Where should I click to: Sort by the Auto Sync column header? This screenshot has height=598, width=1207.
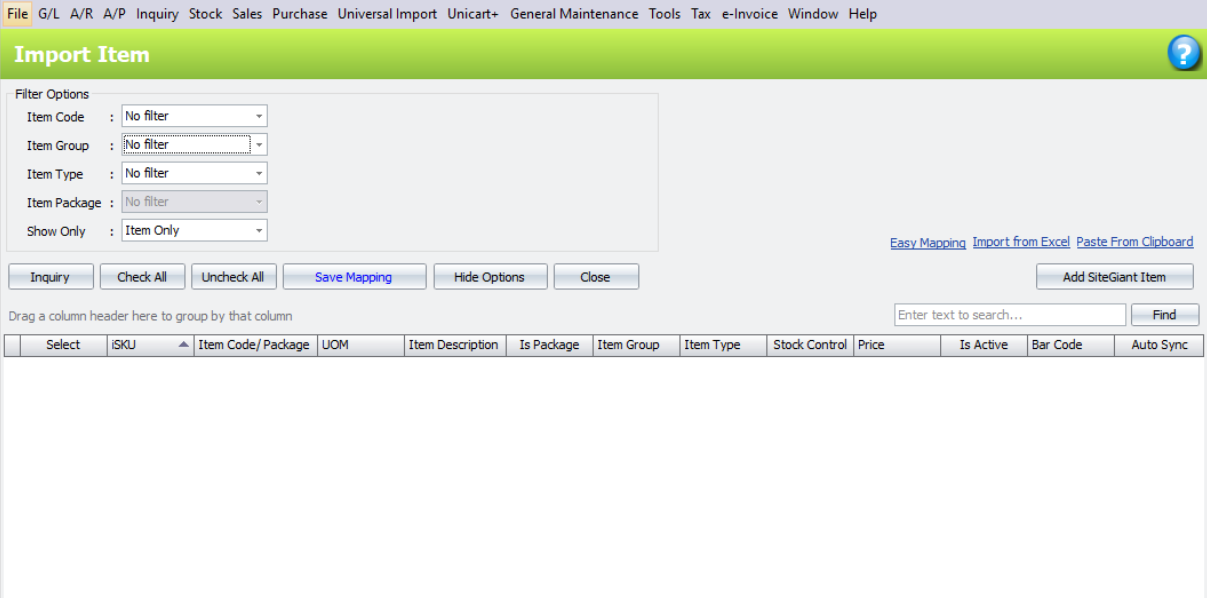[x=1159, y=345]
